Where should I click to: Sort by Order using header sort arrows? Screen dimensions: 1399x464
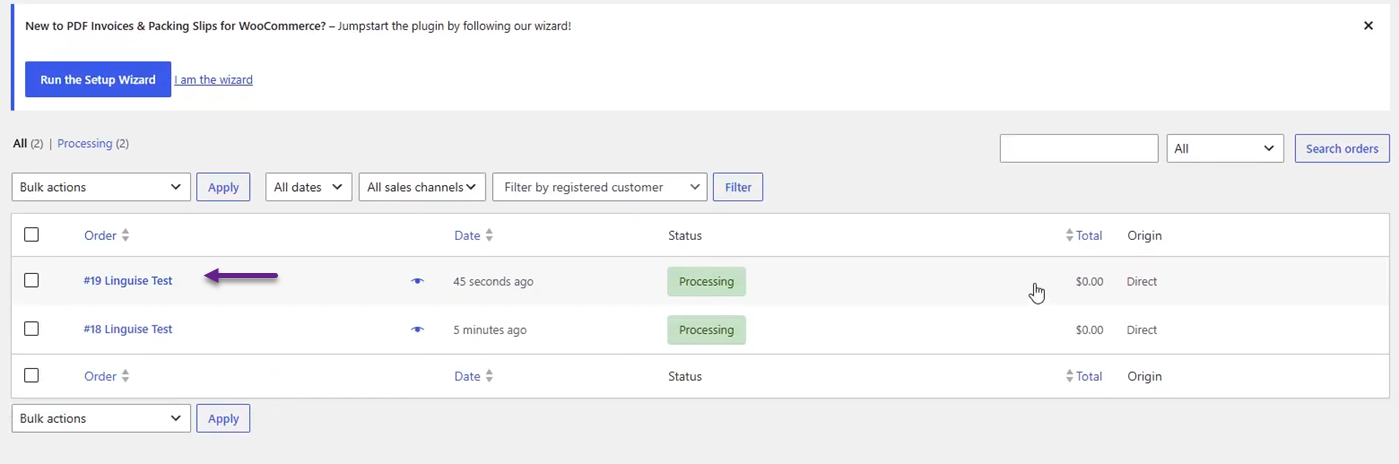(125, 236)
